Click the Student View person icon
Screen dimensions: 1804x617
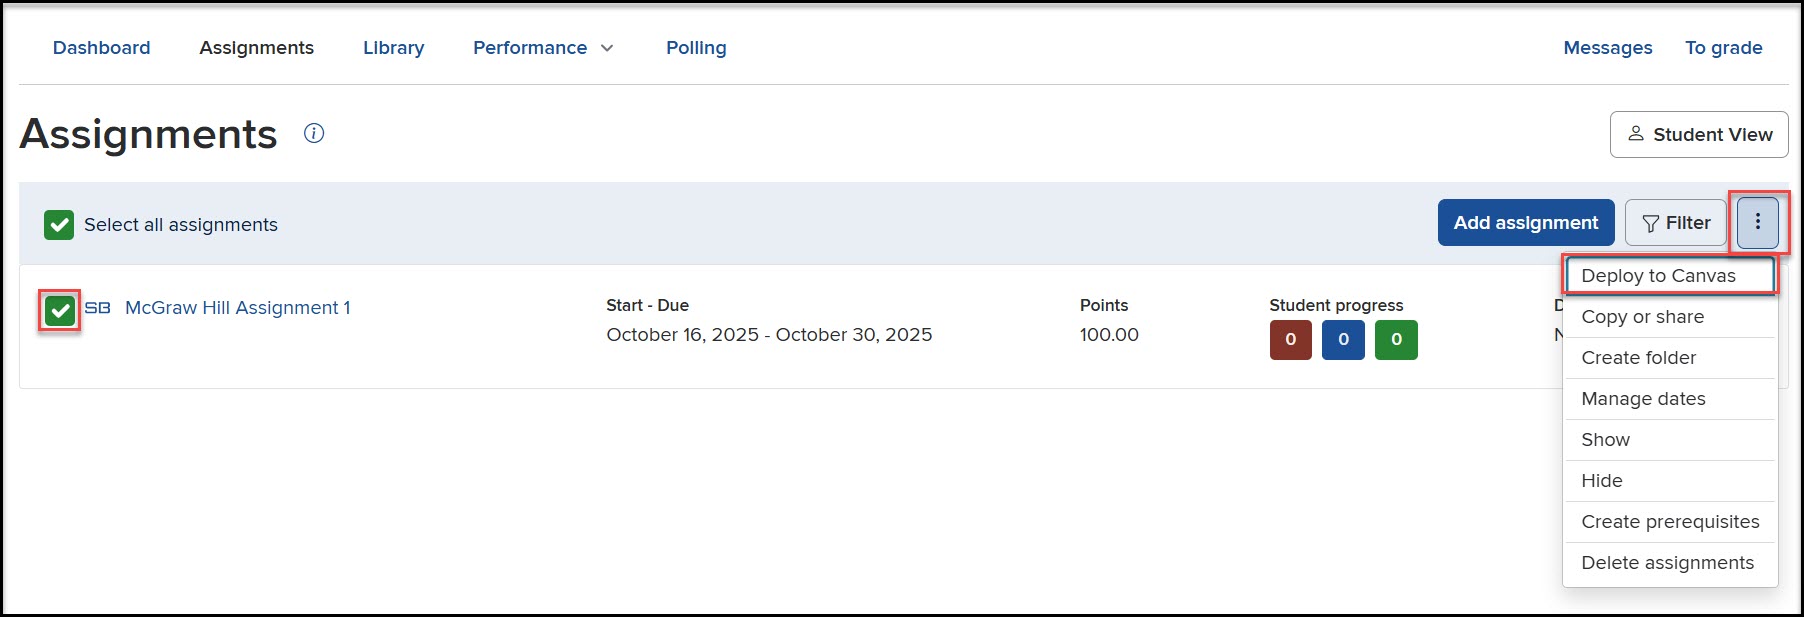1636,134
